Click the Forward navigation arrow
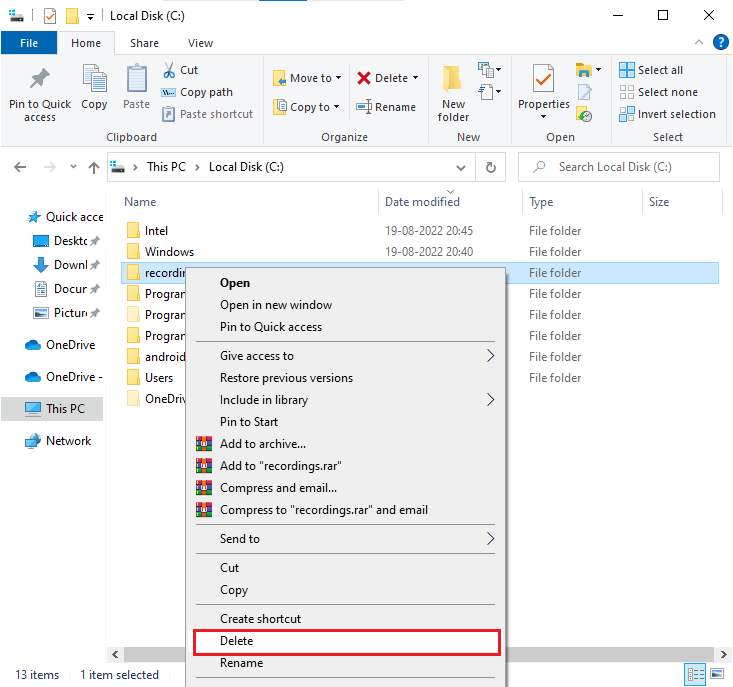The image size is (733, 687). pyautogui.click(x=49, y=167)
